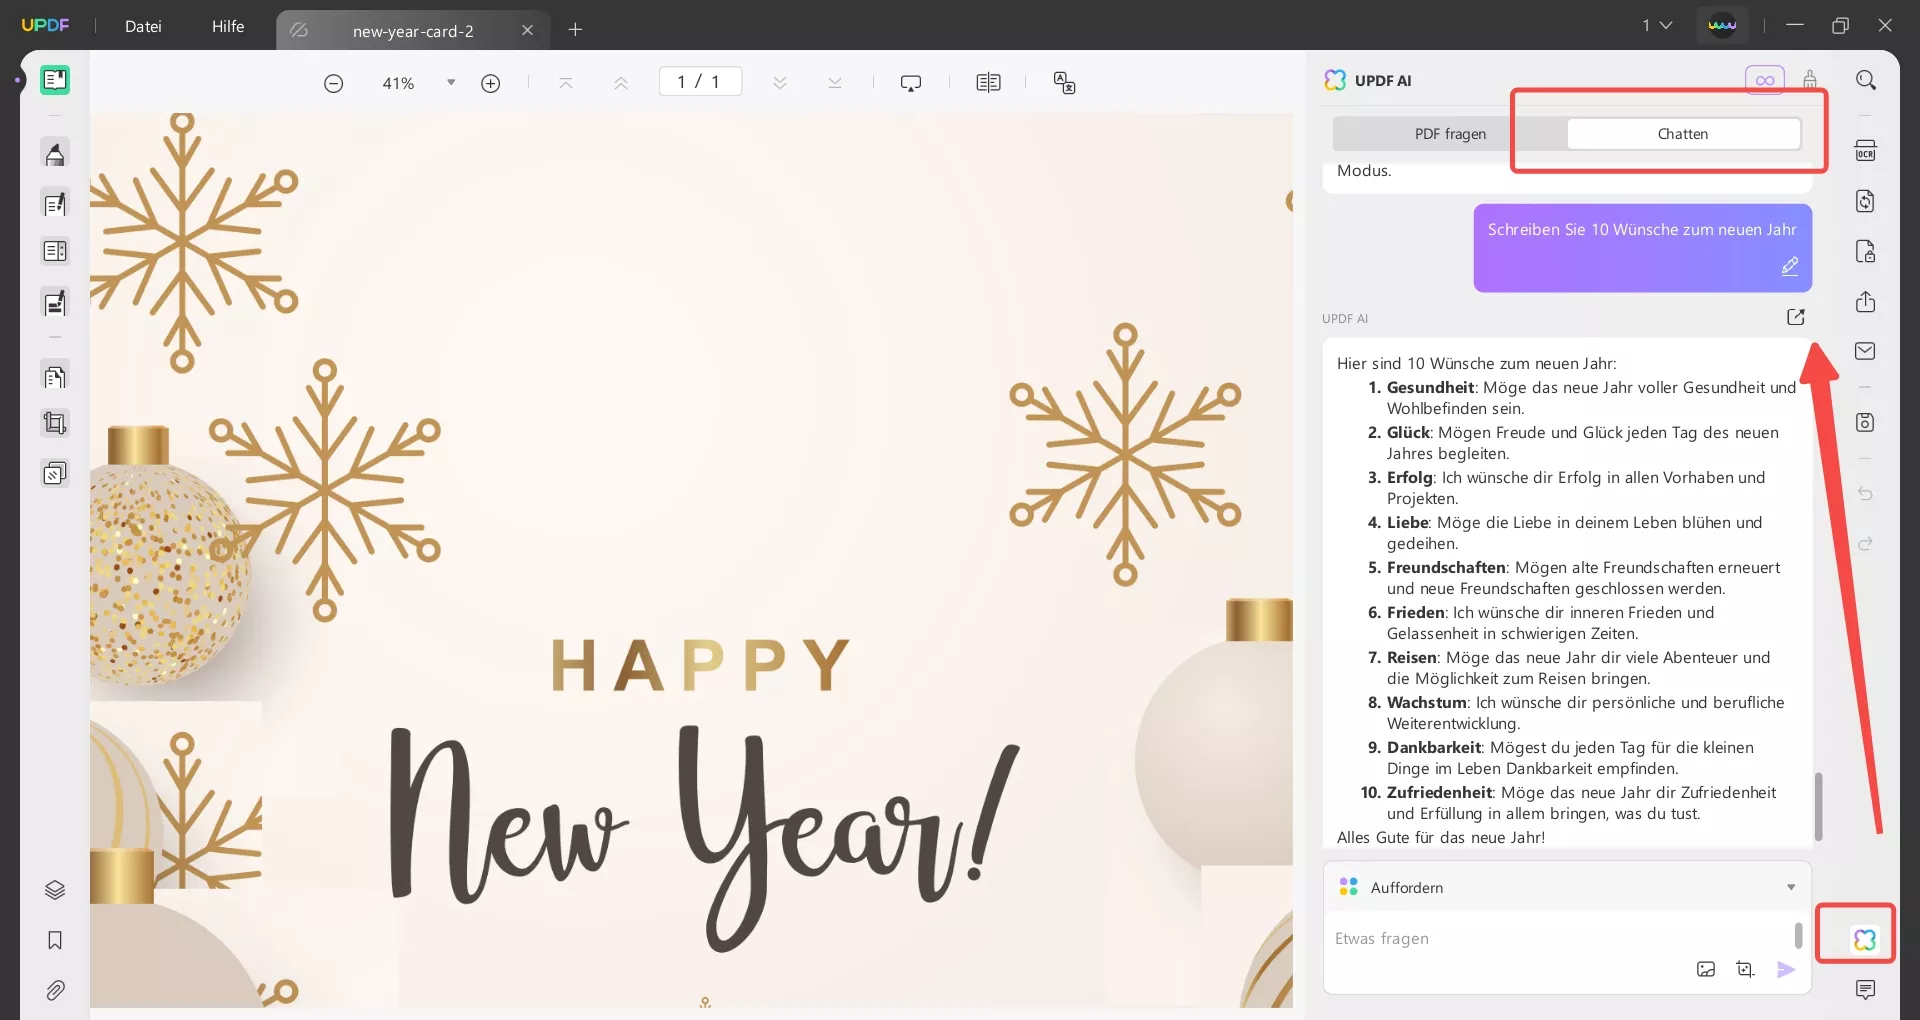Attach an image to the prompt

pyautogui.click(x=1706, y=969)
